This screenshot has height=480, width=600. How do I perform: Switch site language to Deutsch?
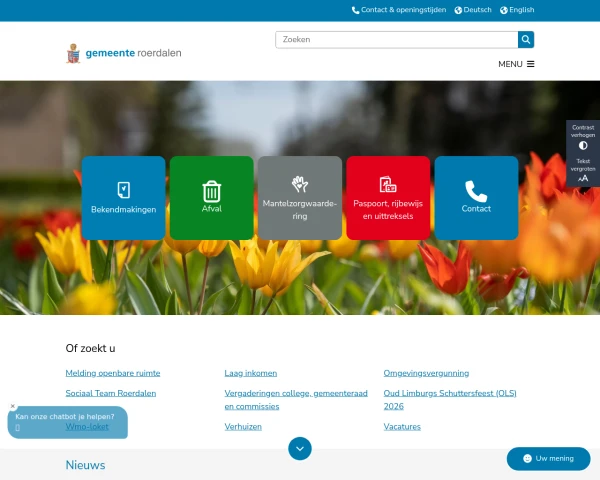tap(473, 10)
